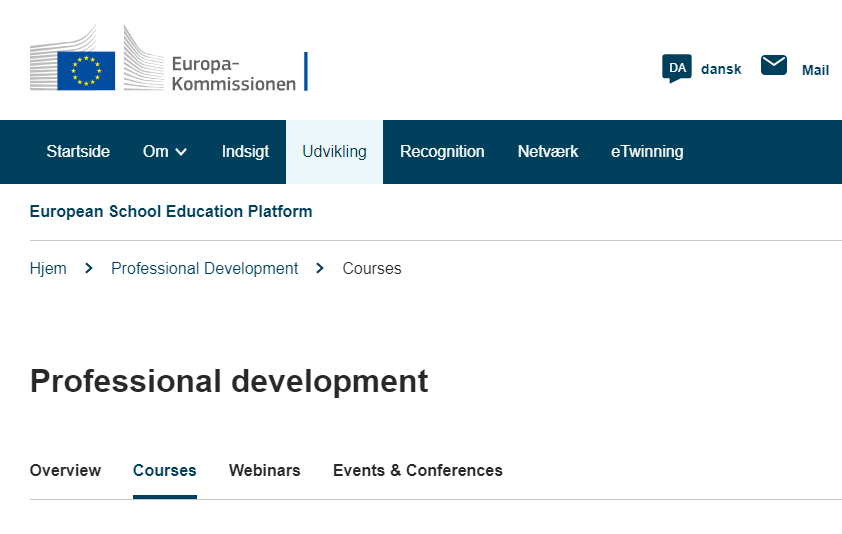Go to Startside in navigation bar
Viewport: 842px width, 534px height.
[78, 151]
